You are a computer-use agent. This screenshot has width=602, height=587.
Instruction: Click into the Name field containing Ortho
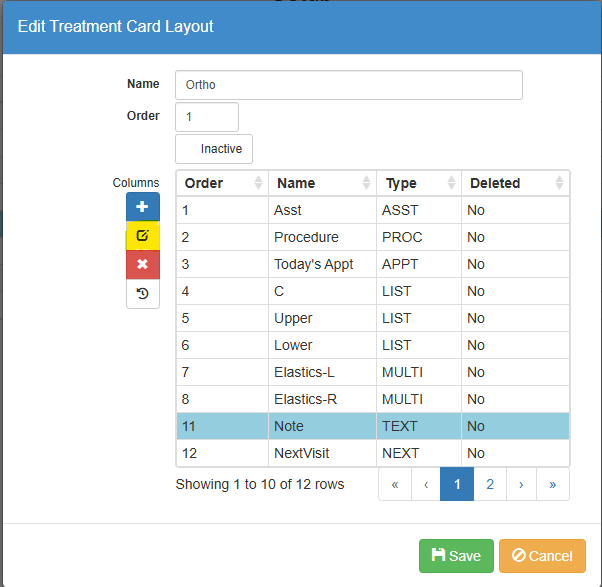click(349, 85)
